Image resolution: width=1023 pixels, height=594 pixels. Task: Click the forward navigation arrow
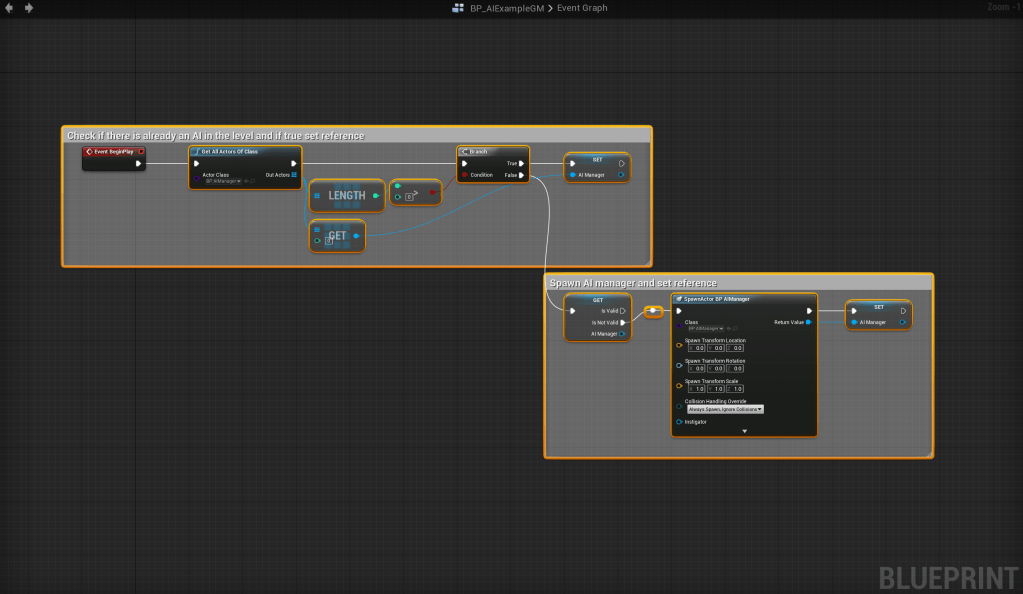[28, 8]
